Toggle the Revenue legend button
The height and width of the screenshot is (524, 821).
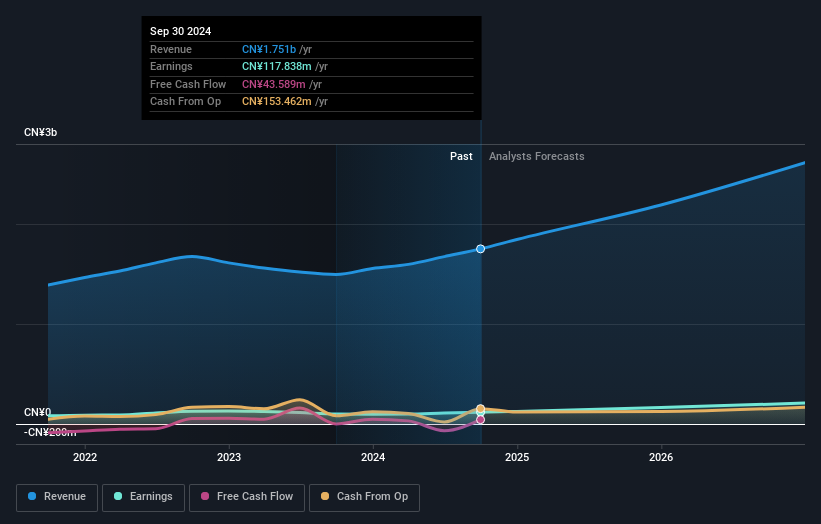(57, 497)
